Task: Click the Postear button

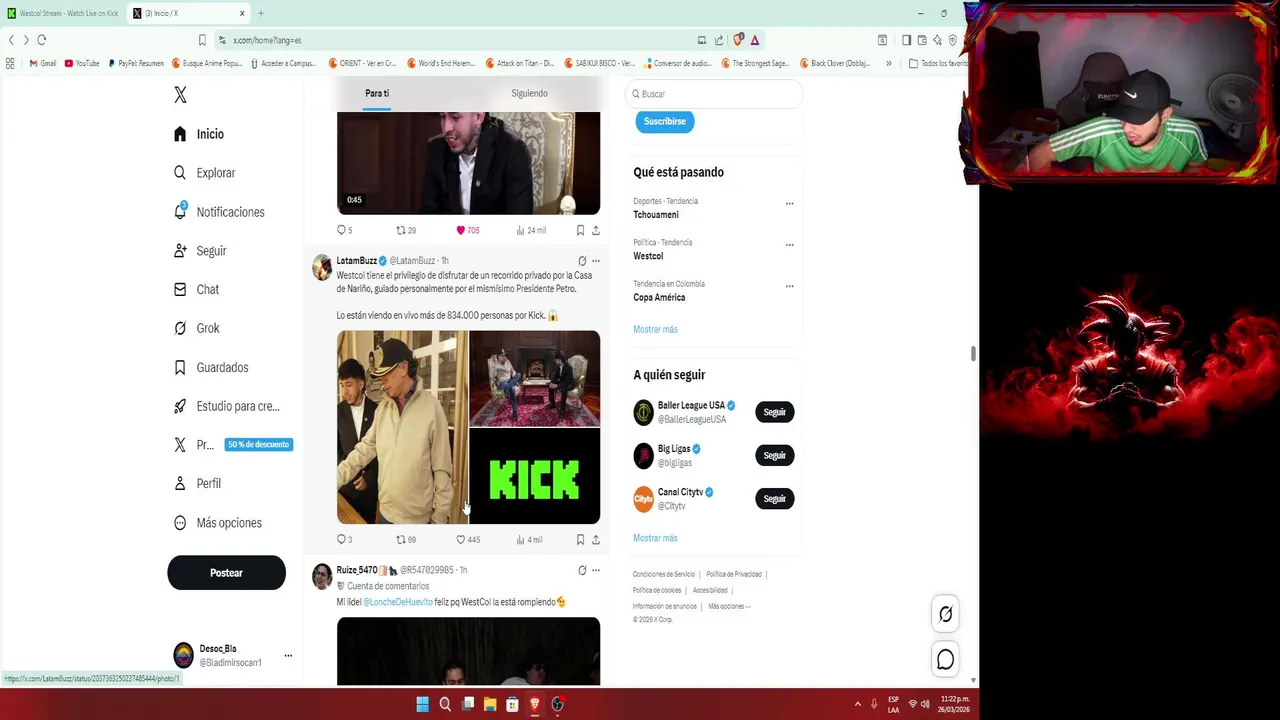Action: 226,573
